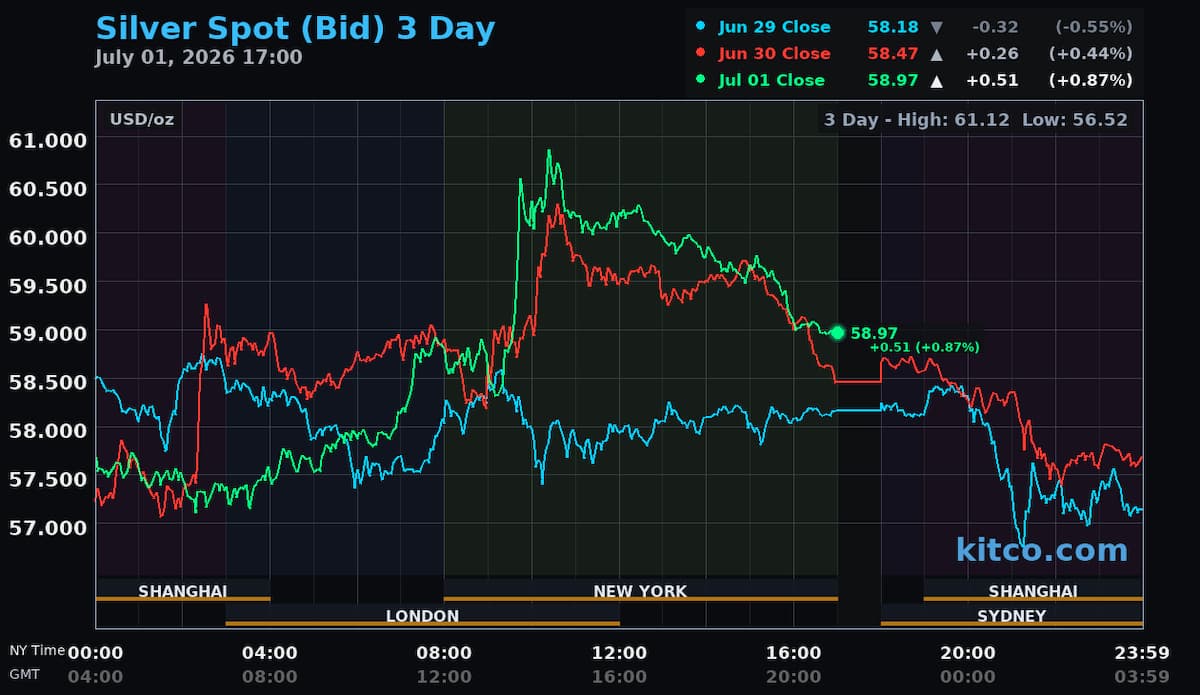Click the up arrow beside 58.47
Viewport: 1200px width, 695px height.
937,53
